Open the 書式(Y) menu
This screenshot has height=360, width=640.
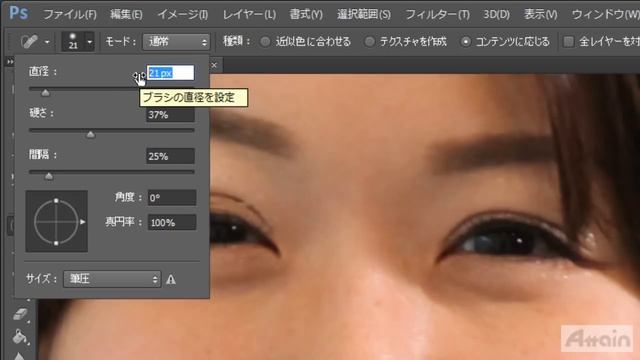click(306, 15)
